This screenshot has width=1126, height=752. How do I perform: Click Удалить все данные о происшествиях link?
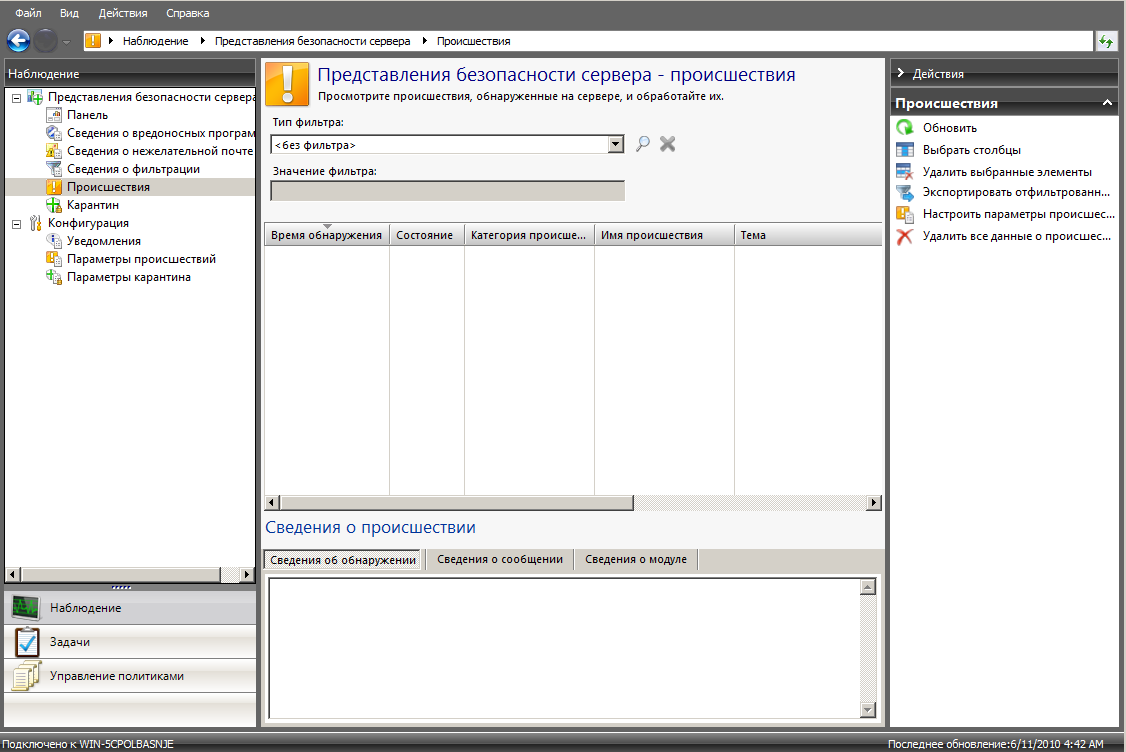tap(1017, 237)
